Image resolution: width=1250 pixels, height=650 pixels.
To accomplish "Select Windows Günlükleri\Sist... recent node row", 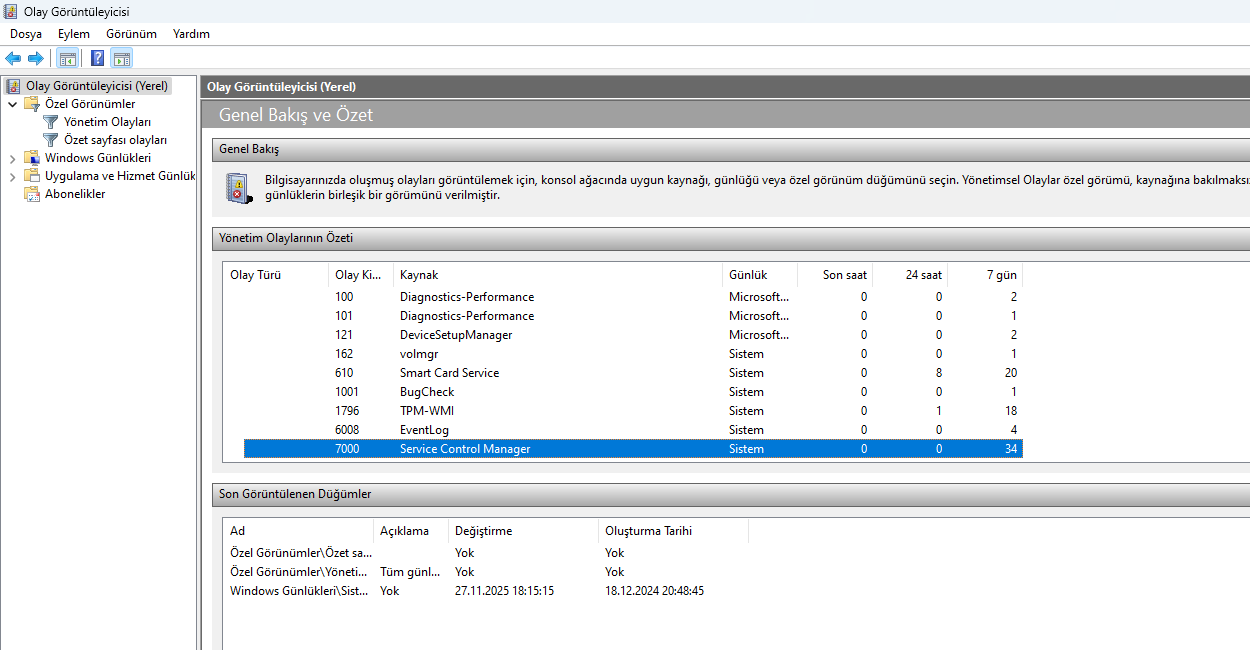I will 488,591.
